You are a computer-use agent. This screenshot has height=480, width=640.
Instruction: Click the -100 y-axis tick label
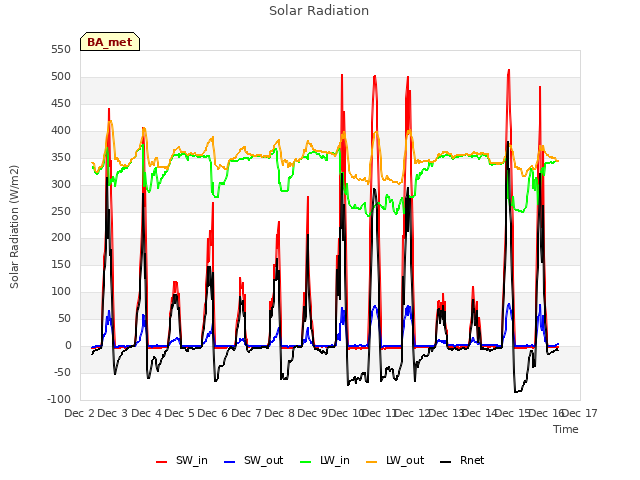[59, 399]
